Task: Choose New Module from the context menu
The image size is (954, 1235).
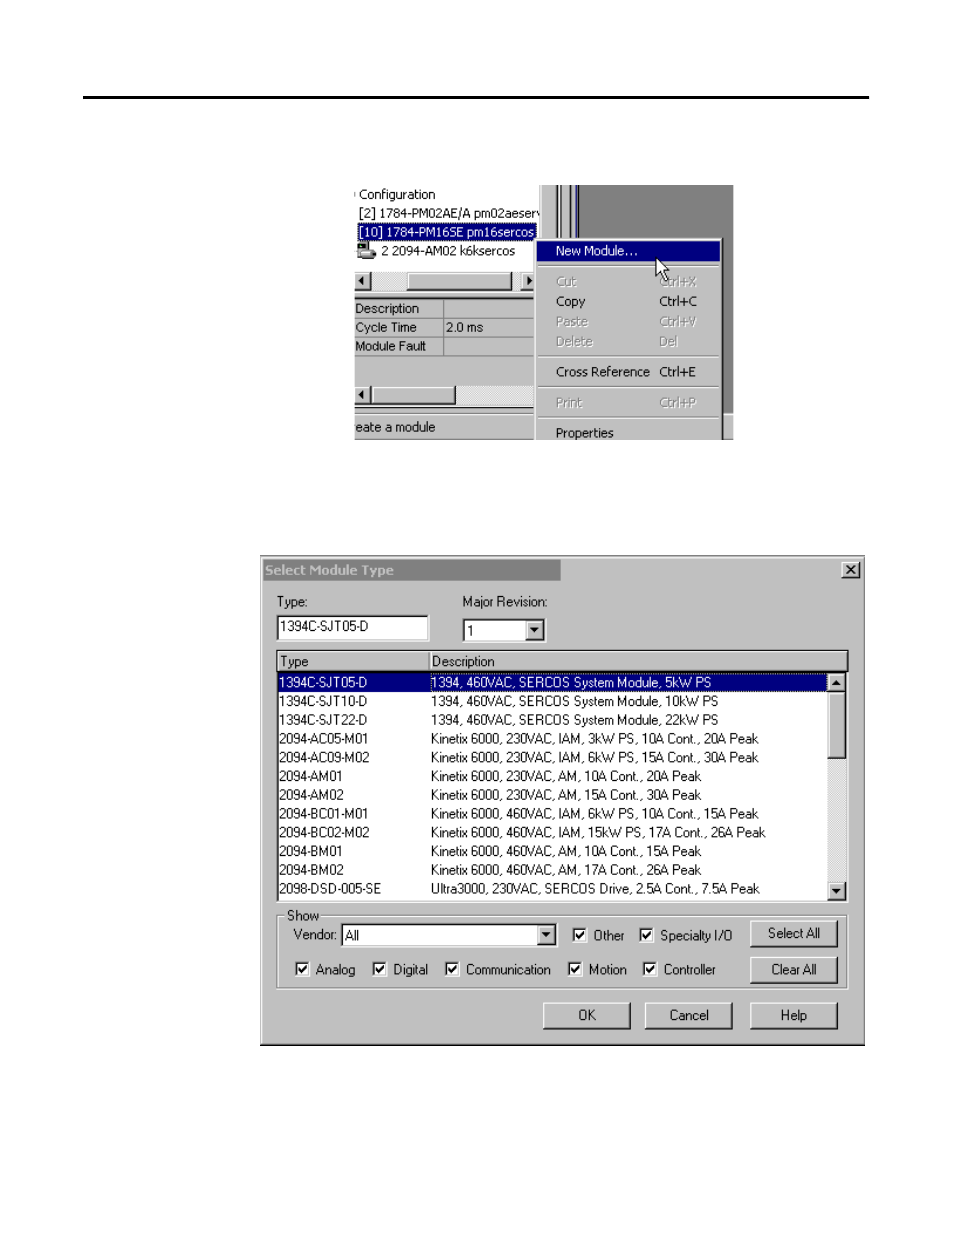Action: click(628, 251)
